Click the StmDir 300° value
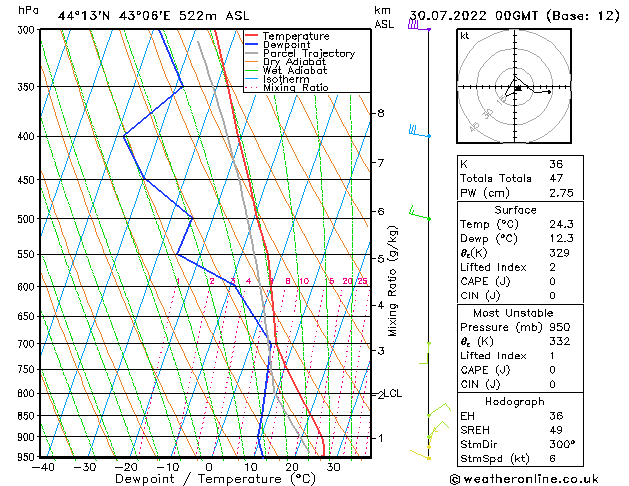Screen dimensions: 629x486 [562, 444]
